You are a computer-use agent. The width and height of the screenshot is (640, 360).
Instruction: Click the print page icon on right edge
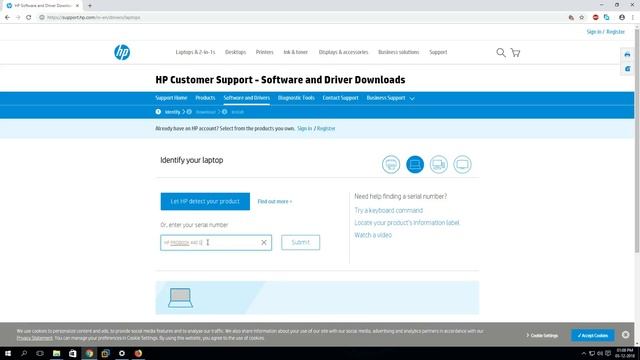pos(627,55)
